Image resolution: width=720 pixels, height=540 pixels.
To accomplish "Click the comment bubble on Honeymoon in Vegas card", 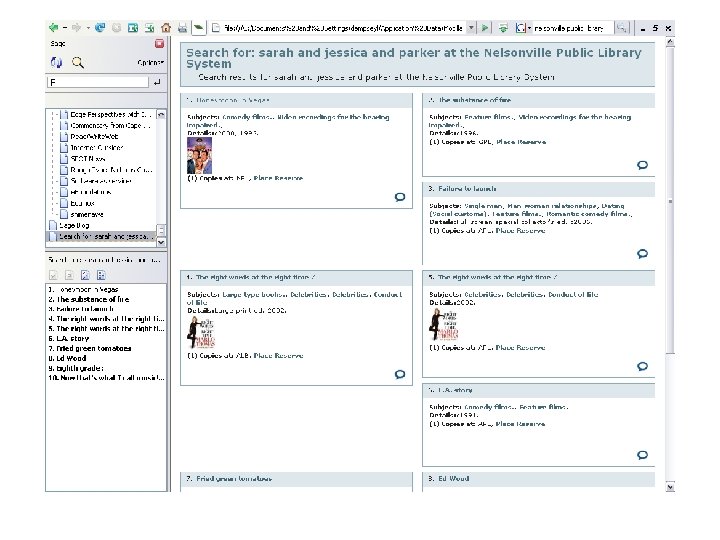I will tap(400, 197).
